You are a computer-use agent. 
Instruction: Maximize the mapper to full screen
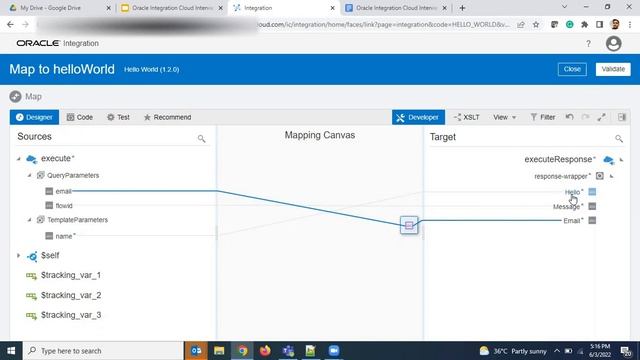pyautogui.click(x=602, y=117)
